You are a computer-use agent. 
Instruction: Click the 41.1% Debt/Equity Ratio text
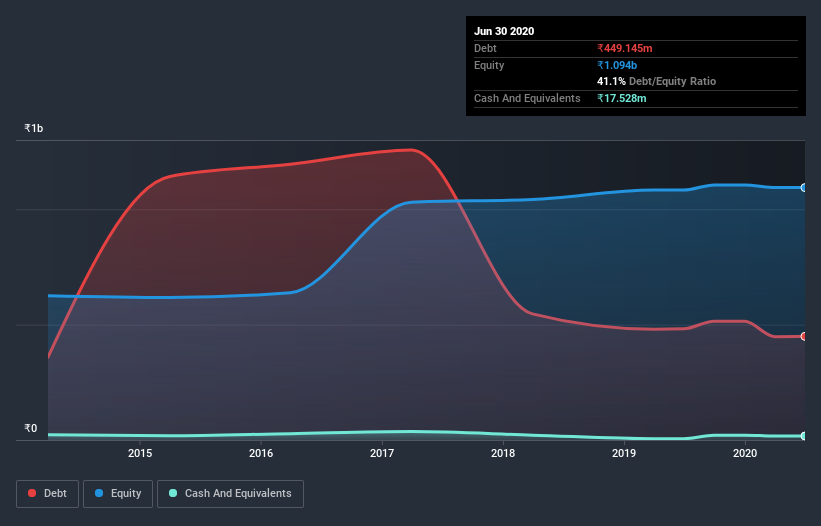point(656,81)
